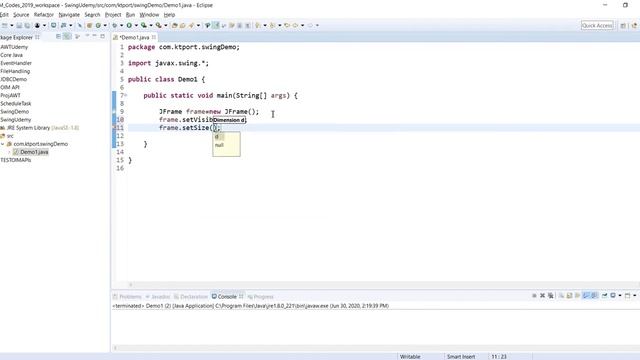Open the Debug button dropdown arrow
The image size is (640, 360).
pos(121,25)
